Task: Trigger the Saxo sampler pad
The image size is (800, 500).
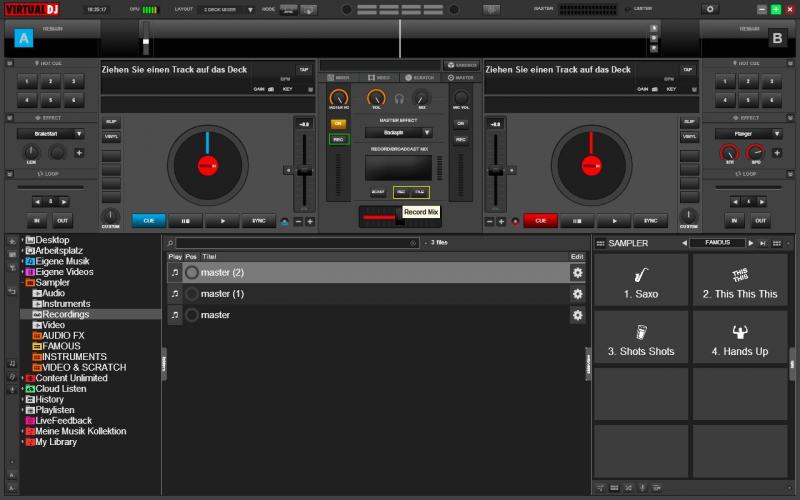Action: pos(640,279)
